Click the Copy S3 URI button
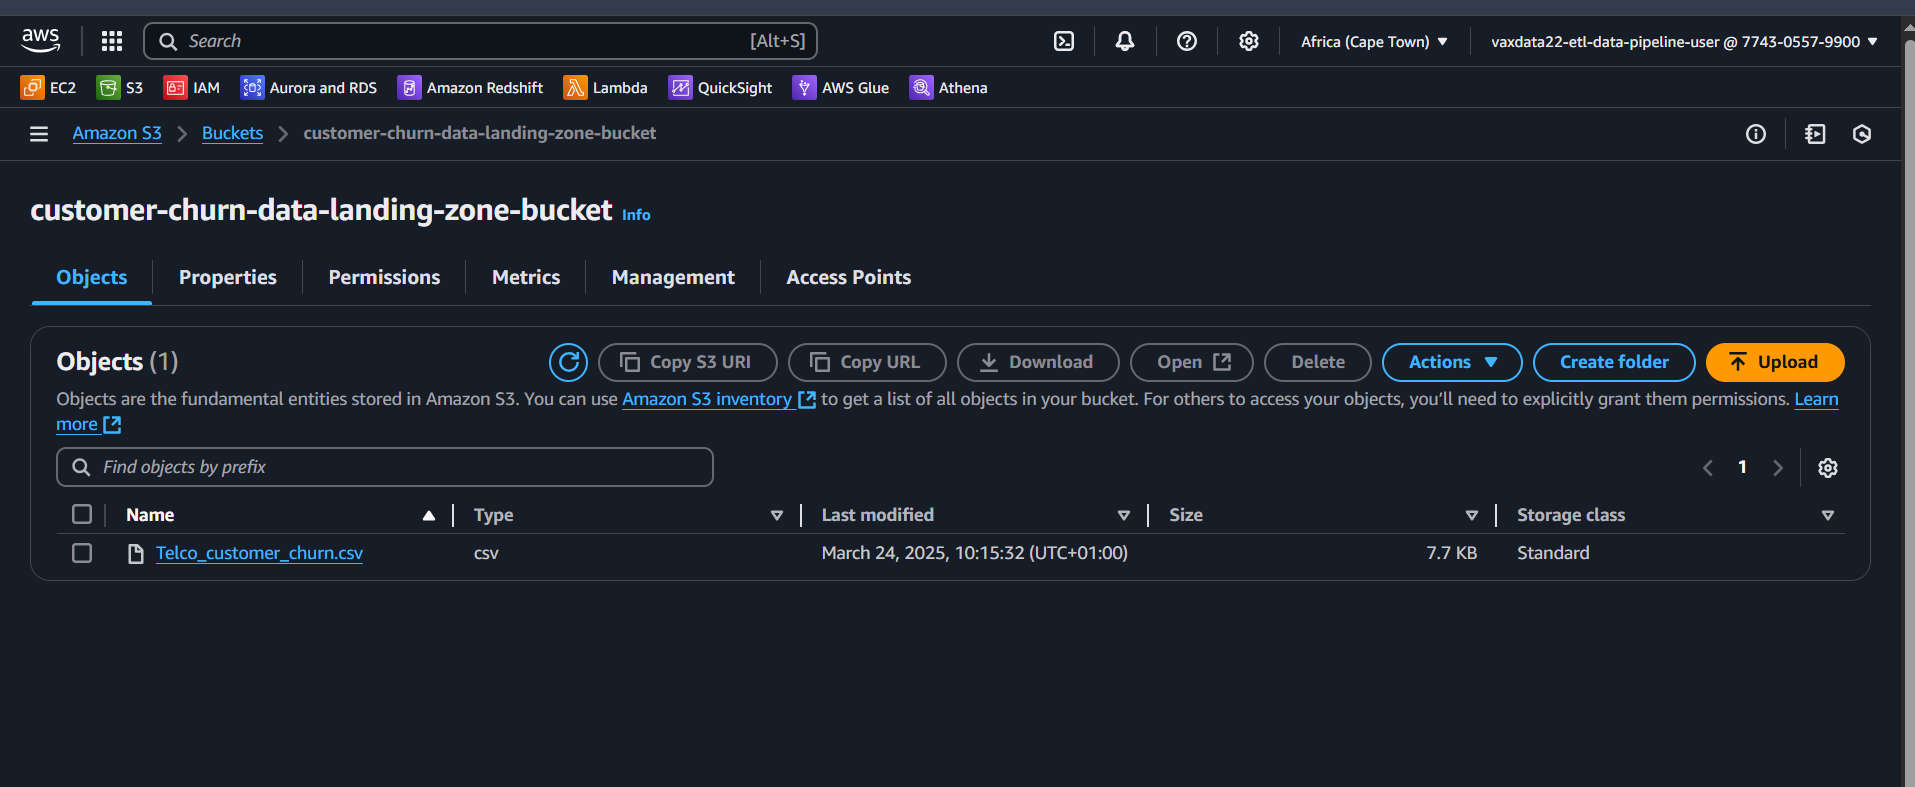Image resolution: width=1915 pixels, height=787 pixels. (x=688, y=362)
